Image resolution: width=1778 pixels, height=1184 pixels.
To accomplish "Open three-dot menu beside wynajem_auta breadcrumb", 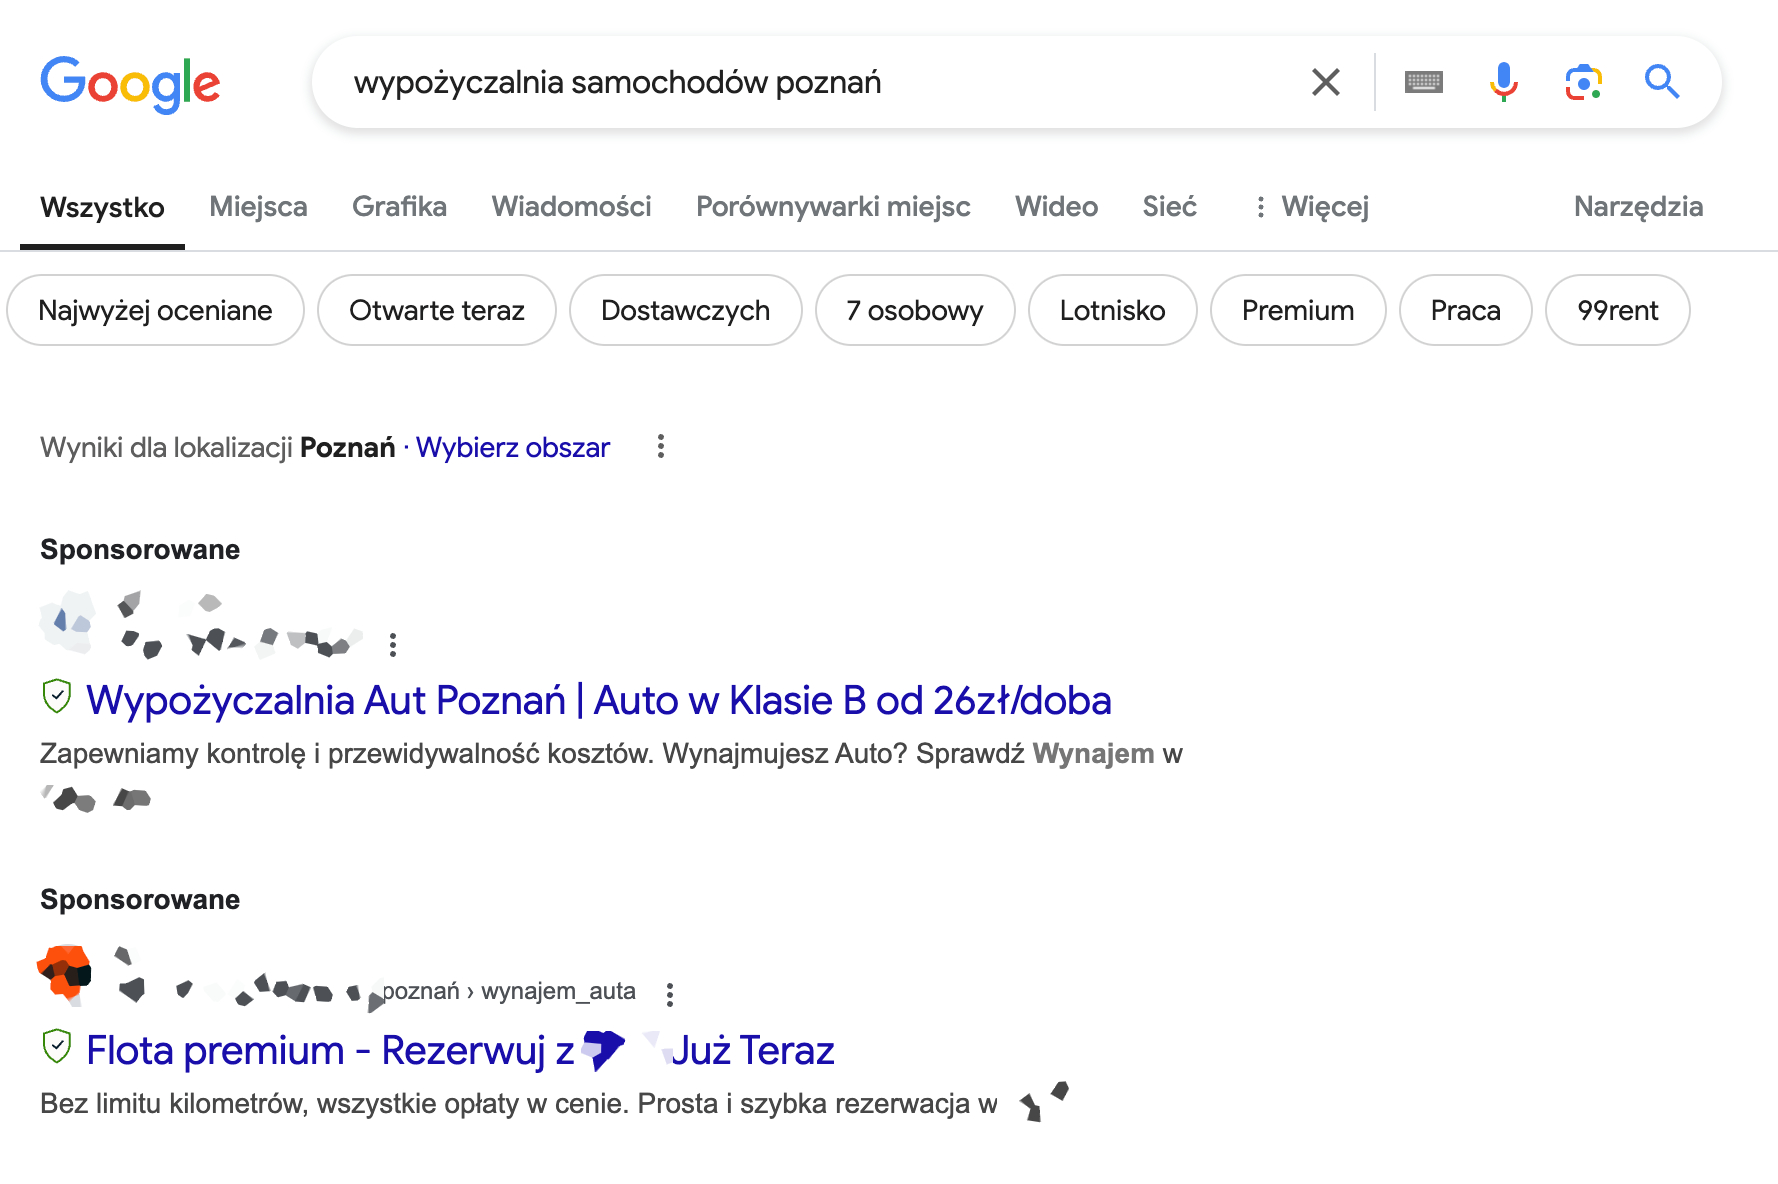I will pyautogui.click(x=670, y=994).
